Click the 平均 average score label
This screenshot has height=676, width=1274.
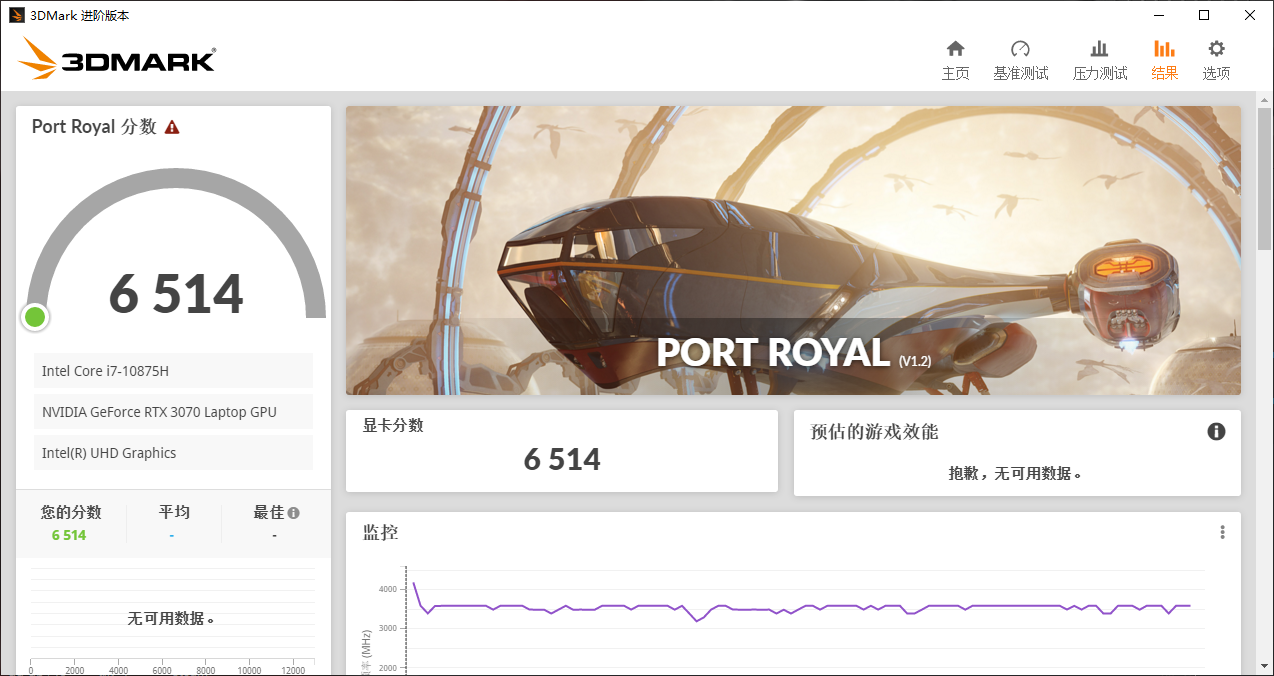(174, 512)
